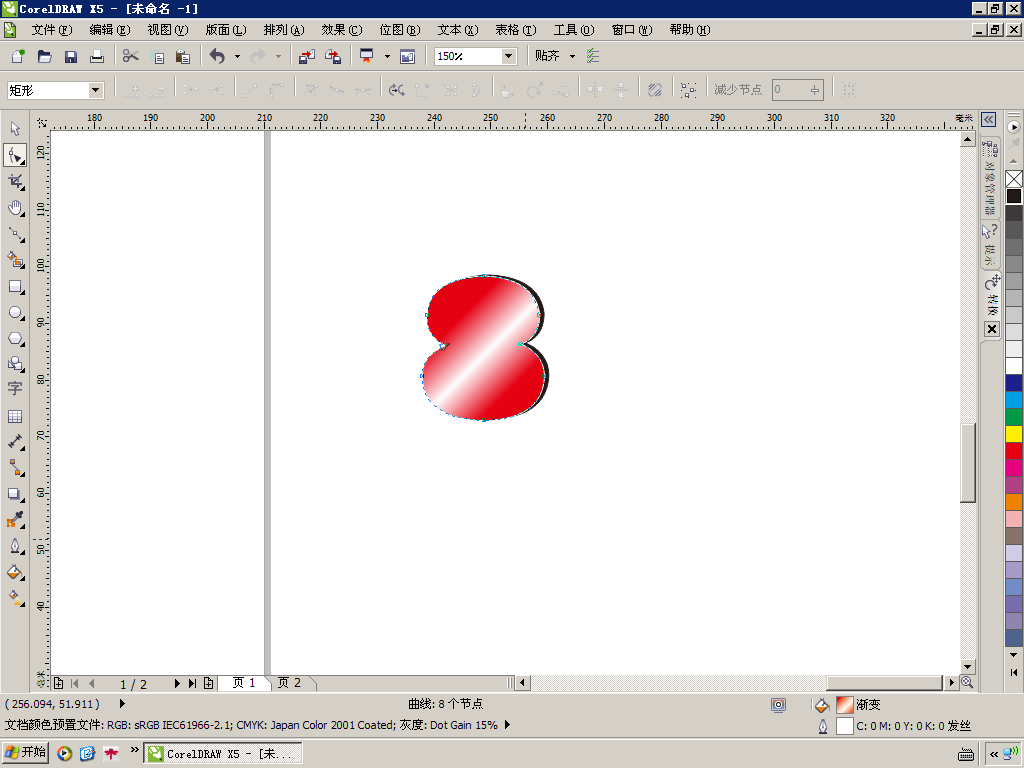This screenshot has height=768, width=1024.
Task: Pick the black color swatch
Action: [1014, 196]
